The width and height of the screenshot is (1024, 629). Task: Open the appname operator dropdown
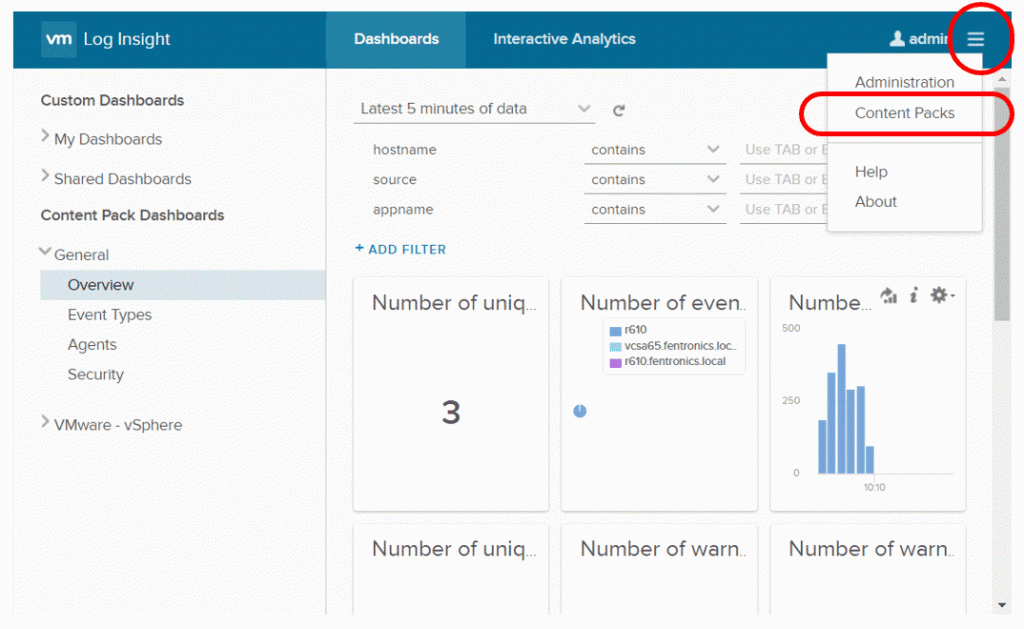[x=655, y=210]
